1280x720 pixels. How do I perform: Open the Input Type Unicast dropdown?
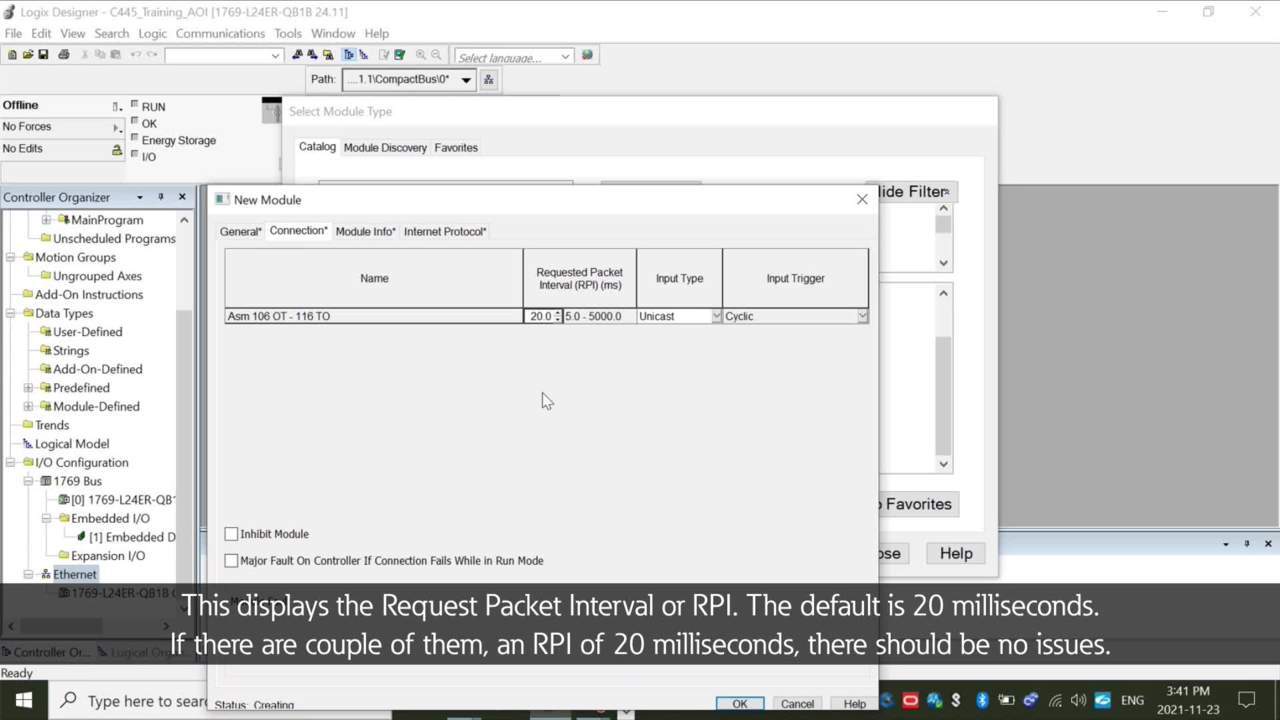click(x=716, y=316)
